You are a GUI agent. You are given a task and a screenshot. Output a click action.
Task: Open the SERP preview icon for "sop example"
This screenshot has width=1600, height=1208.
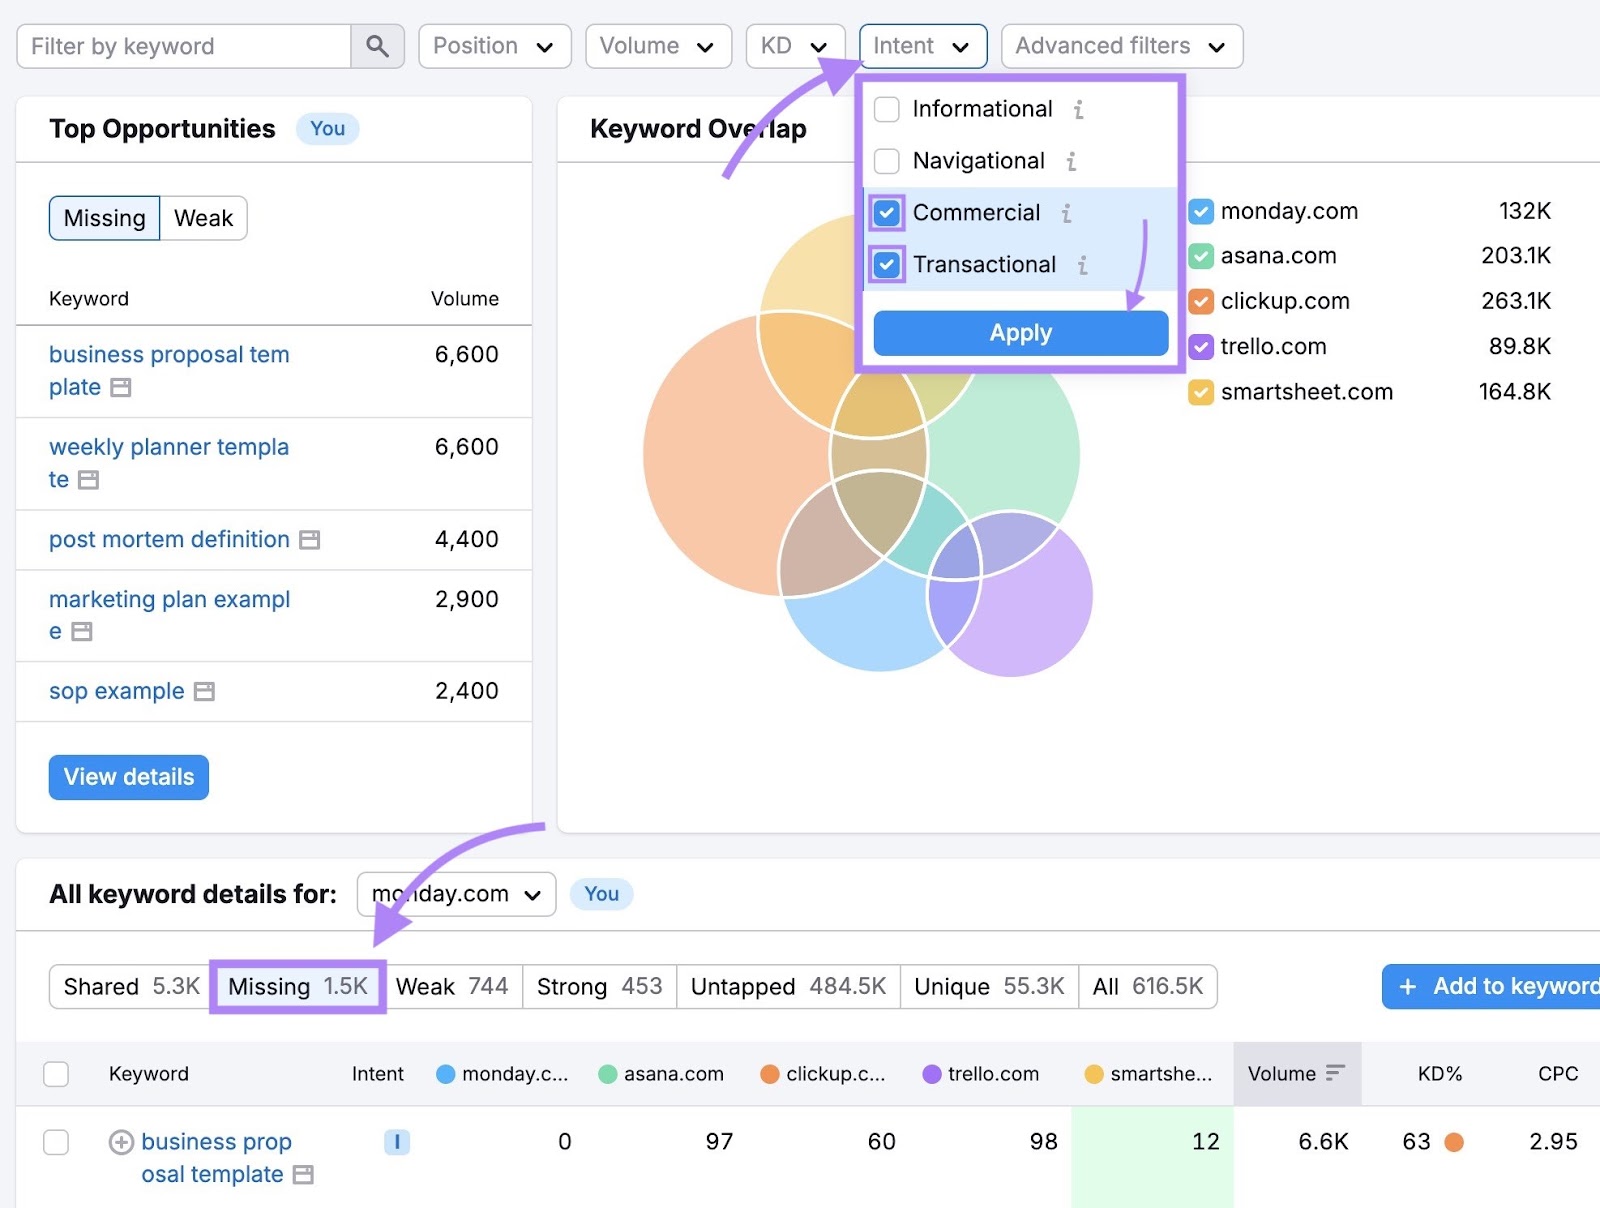tap(203, 691)
